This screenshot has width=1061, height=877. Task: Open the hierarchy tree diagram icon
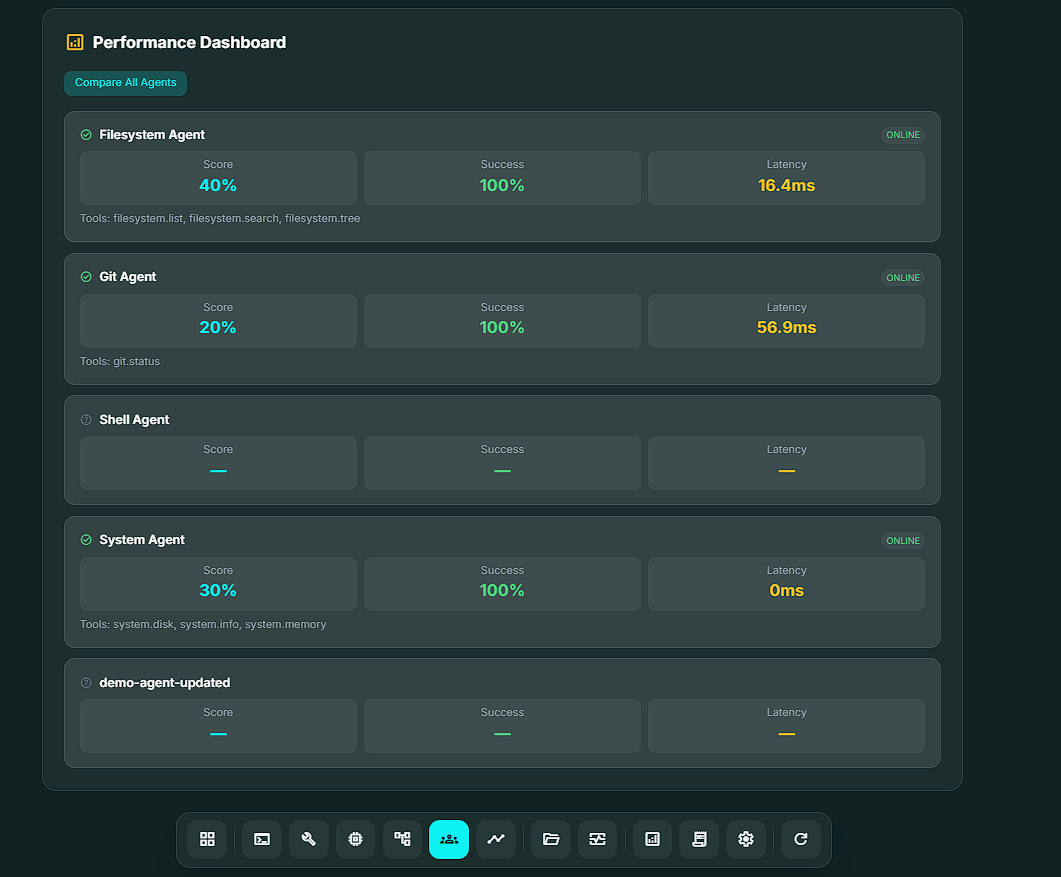tap(402, 839)
